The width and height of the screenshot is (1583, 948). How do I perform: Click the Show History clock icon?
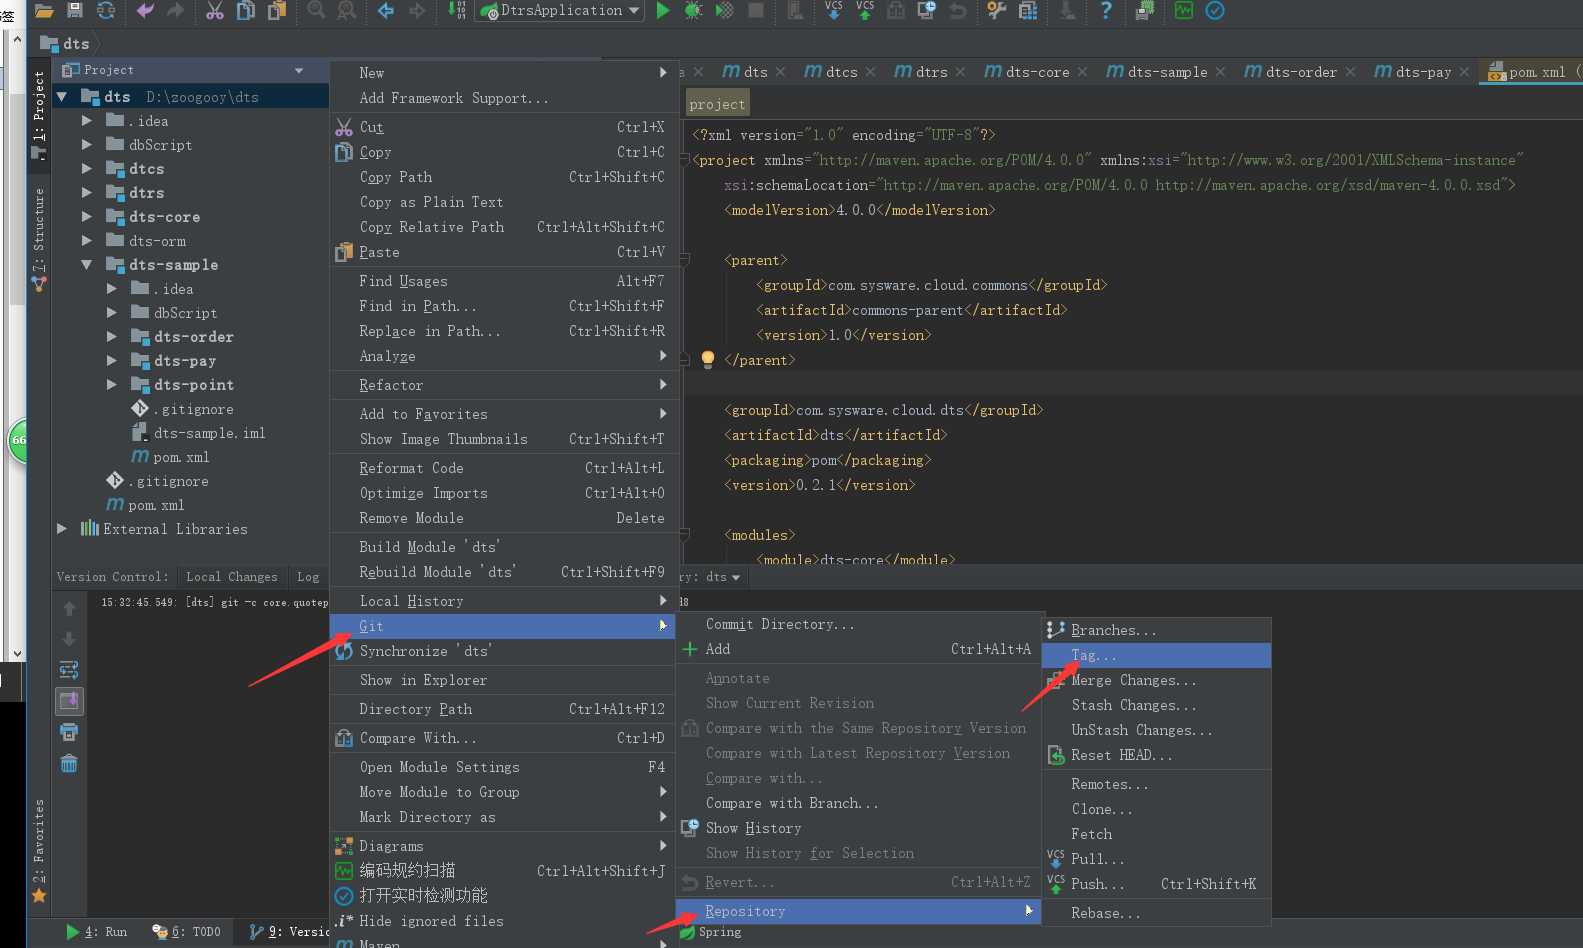927,10
